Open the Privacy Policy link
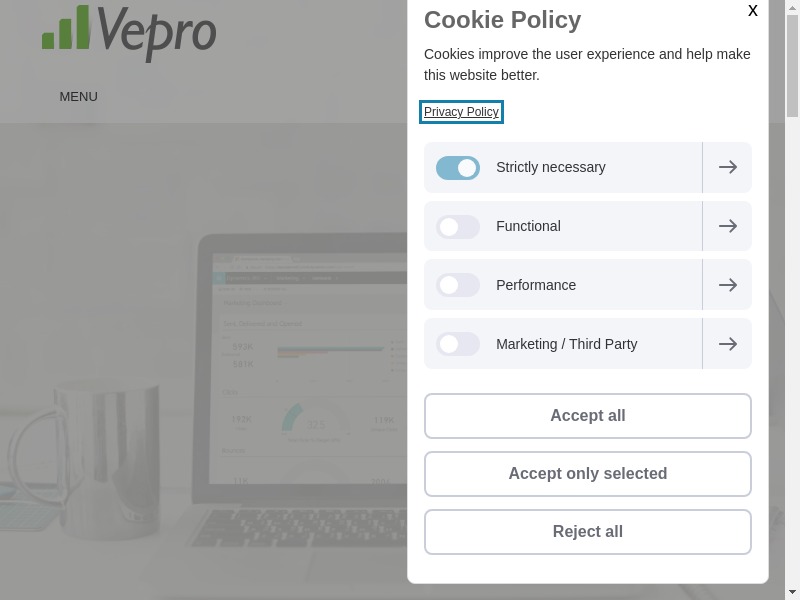The image size is (800, 600). coord(461,112)
